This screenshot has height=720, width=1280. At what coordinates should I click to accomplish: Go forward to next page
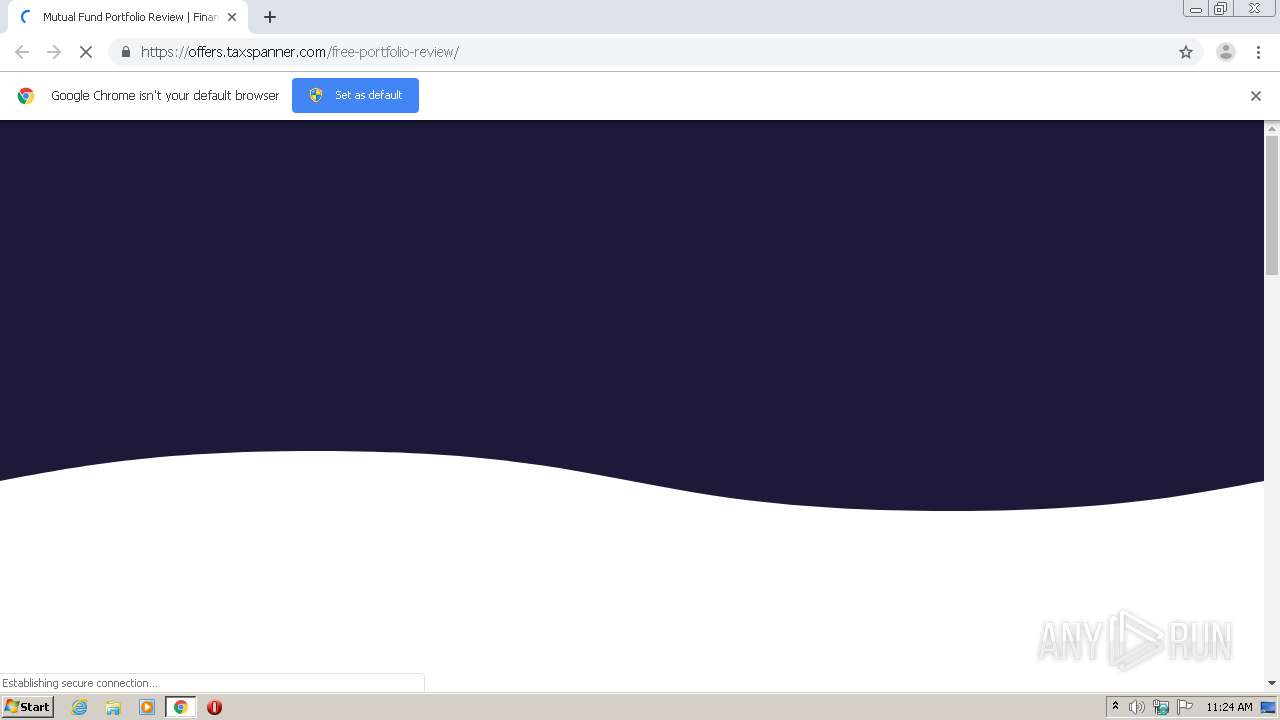coord(54,52)
